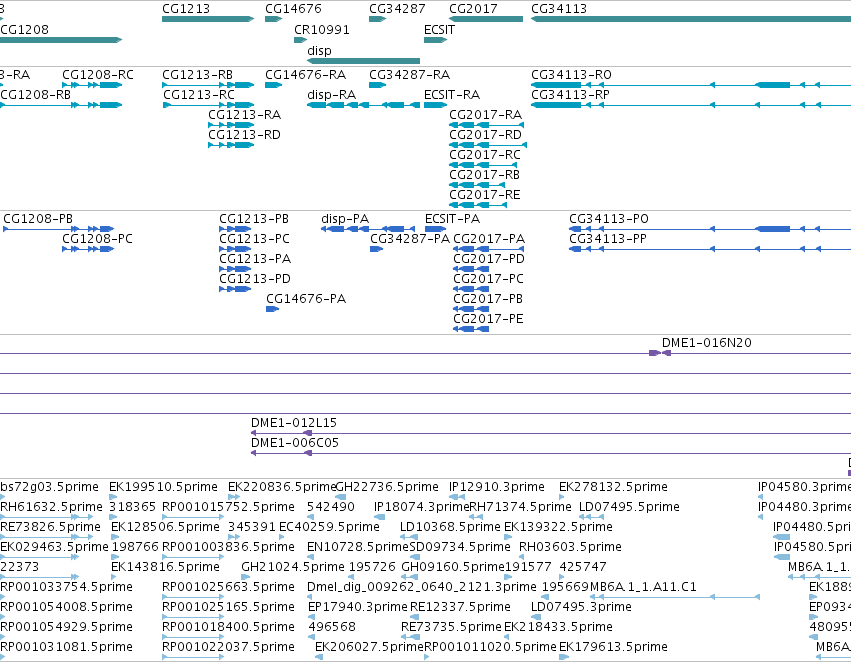
Task: Open EST EC40259.5prime
Action: pyautogui.click(x=329, y=527)
